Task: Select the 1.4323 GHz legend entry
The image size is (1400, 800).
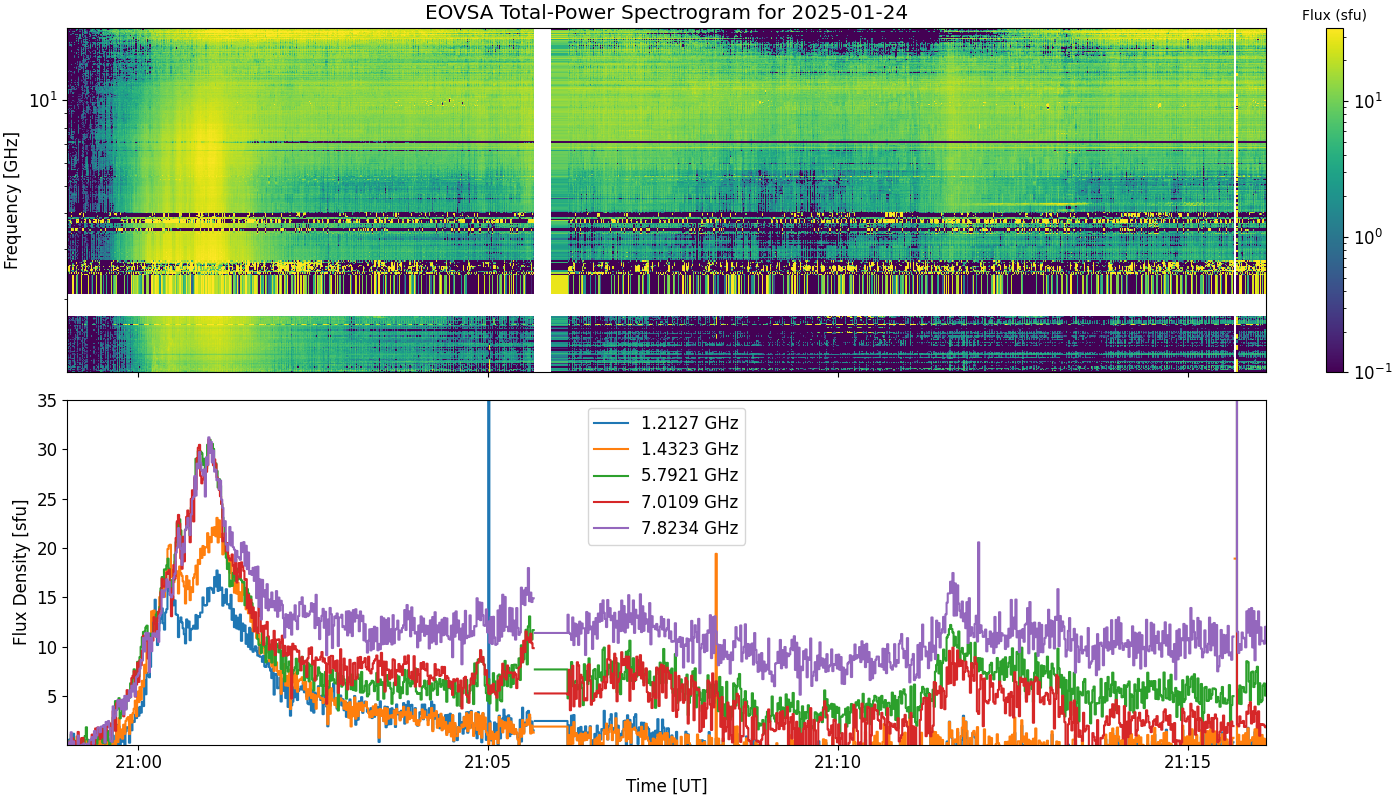Action: tap(667, 449)
